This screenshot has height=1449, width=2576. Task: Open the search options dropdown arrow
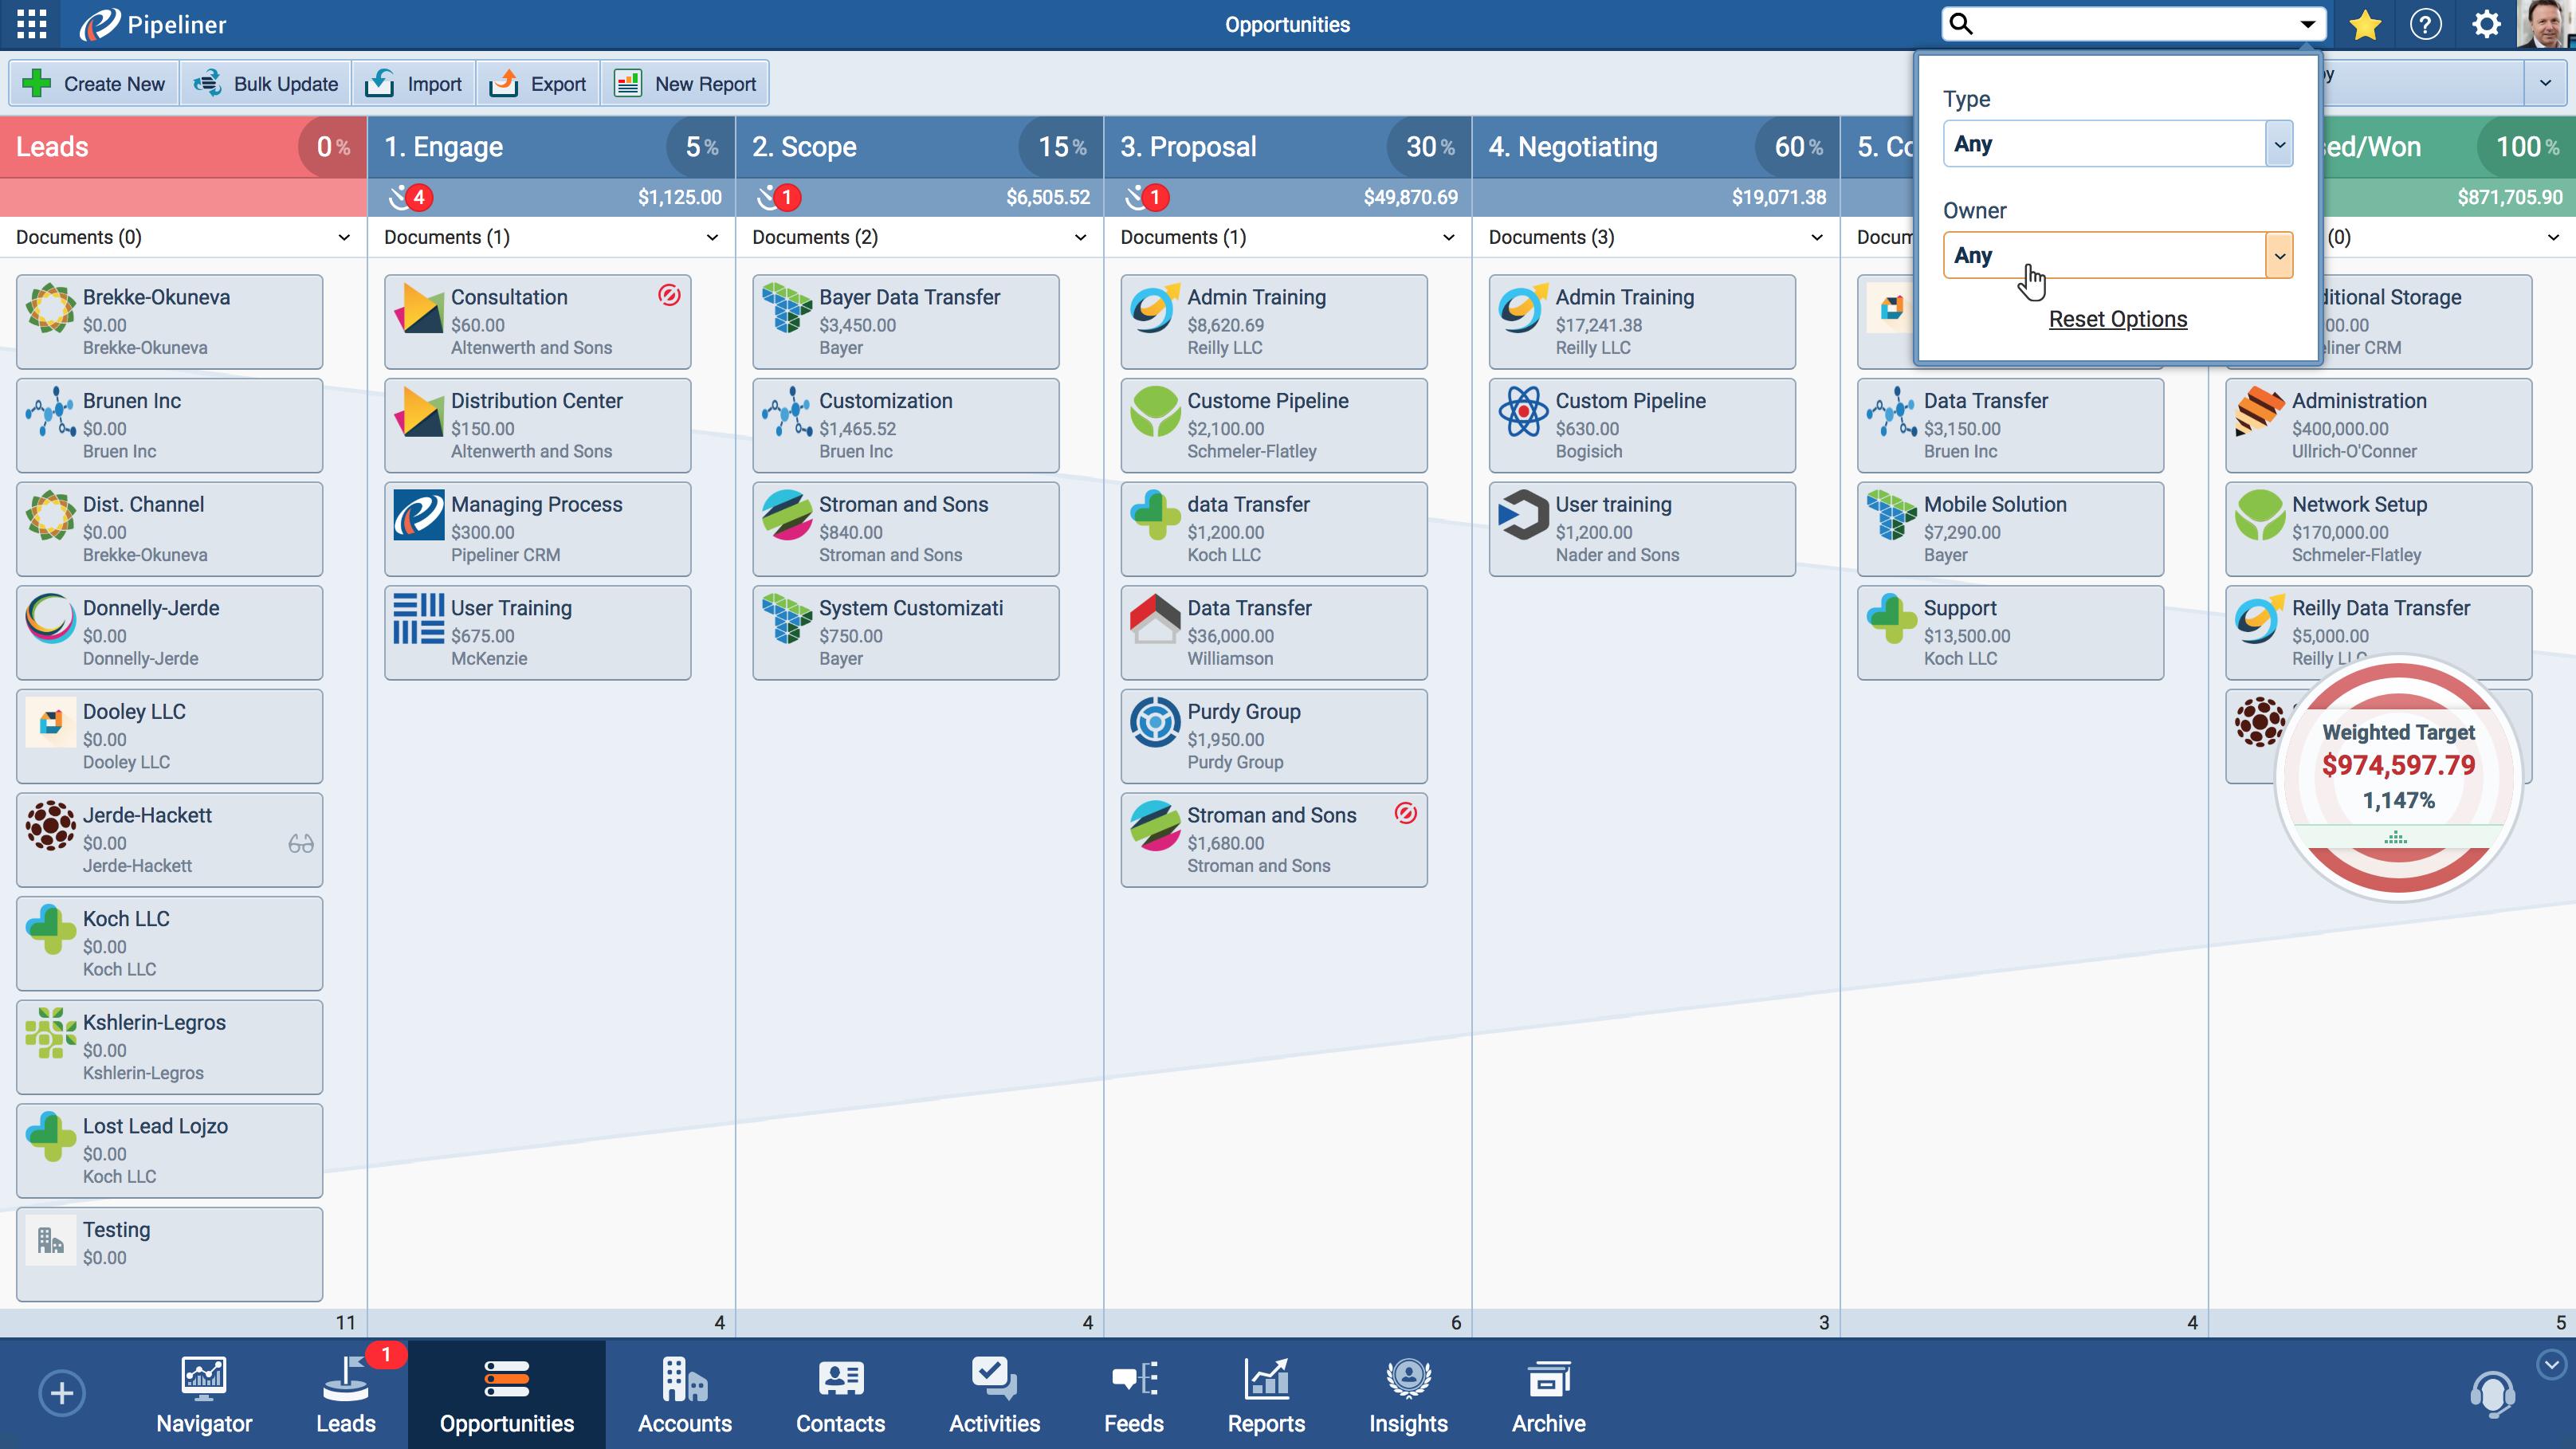[2307, 24]
